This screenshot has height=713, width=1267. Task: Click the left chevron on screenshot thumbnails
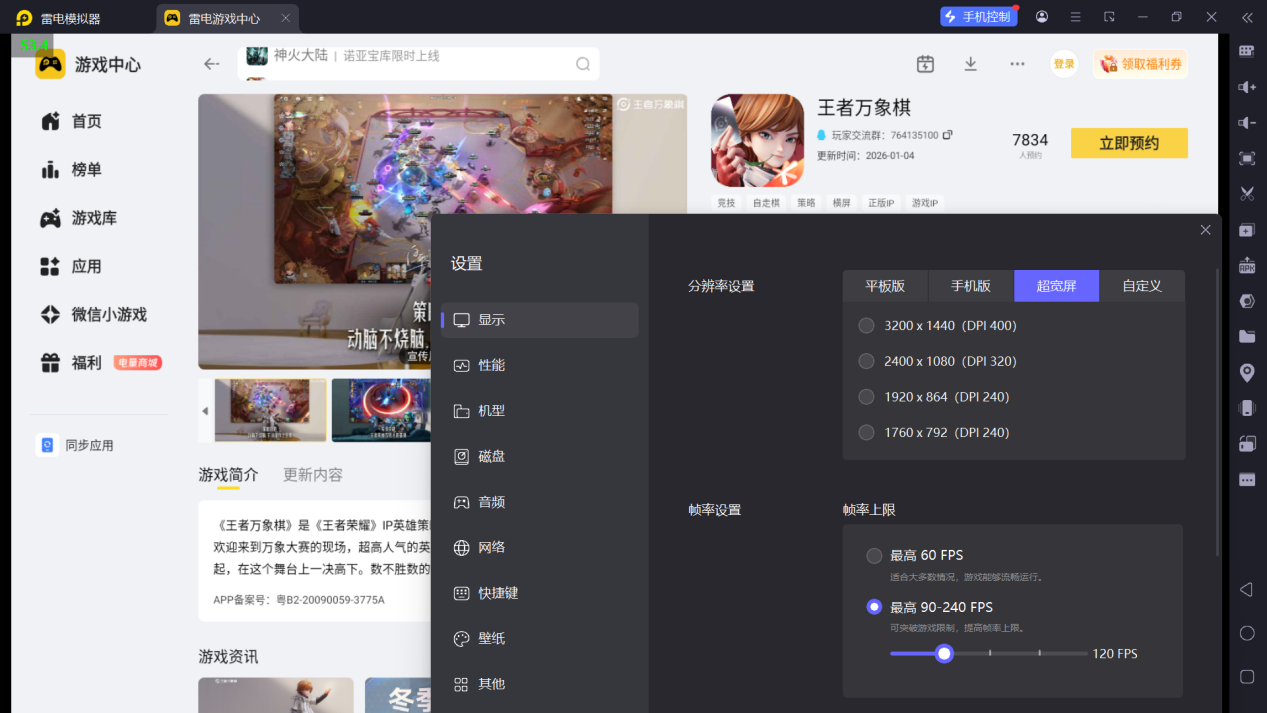click(206, 410)
